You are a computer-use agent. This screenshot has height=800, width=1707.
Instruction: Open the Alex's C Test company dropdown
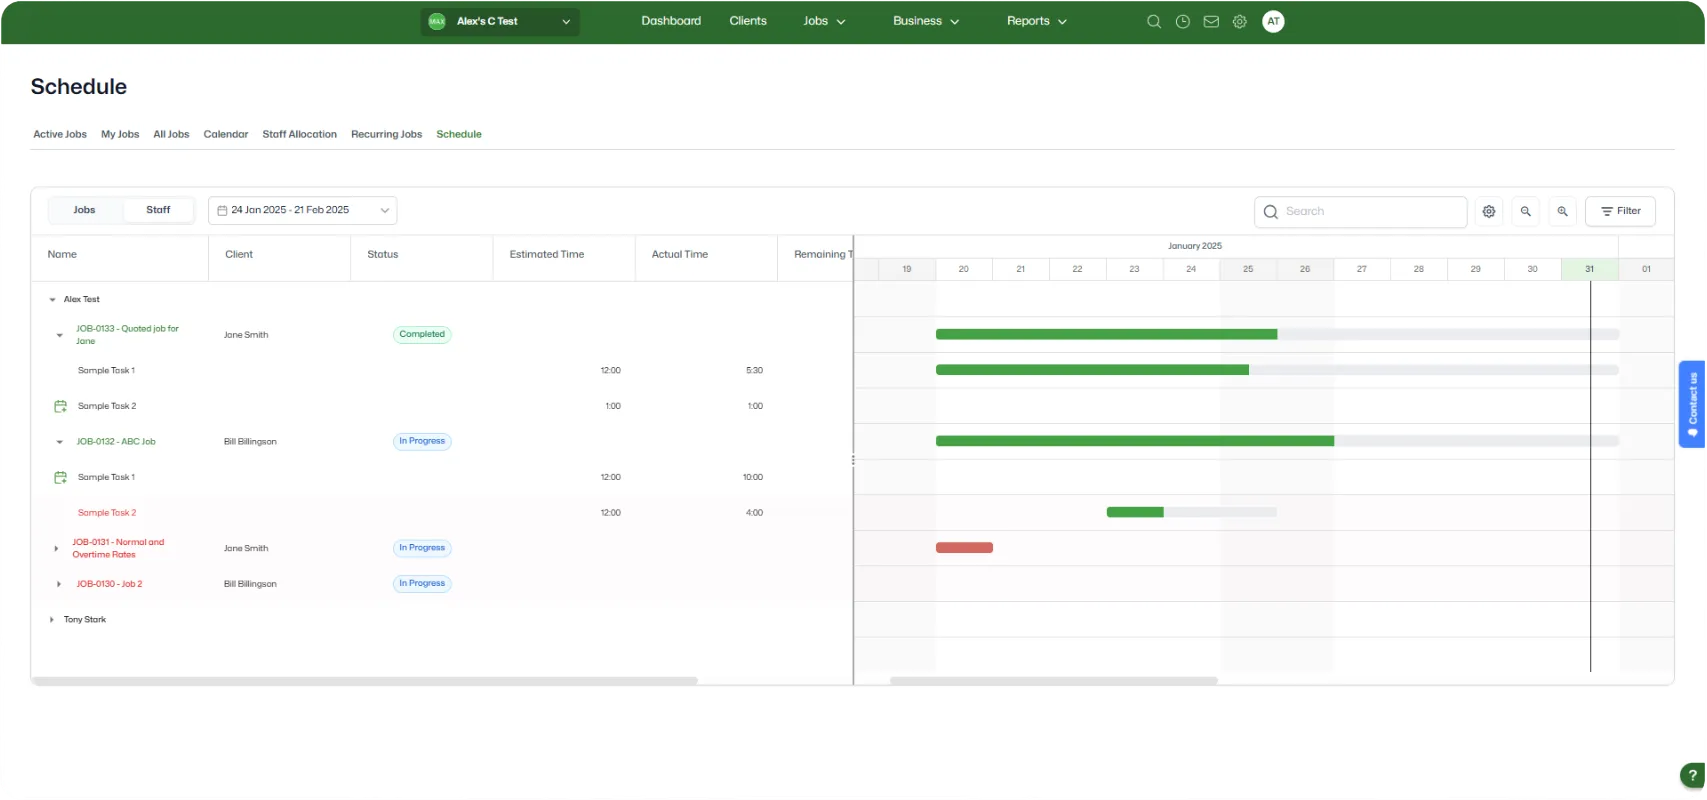coord(500,21)
